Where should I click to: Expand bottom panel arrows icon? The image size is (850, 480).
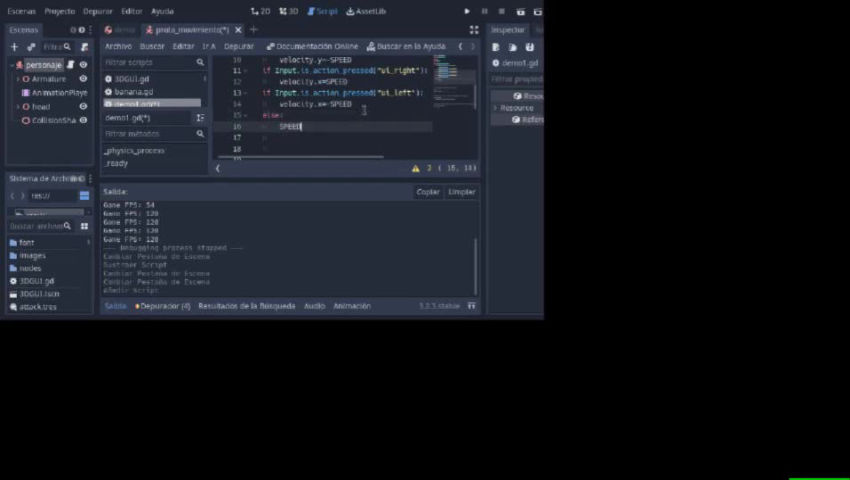coord(472,306)
